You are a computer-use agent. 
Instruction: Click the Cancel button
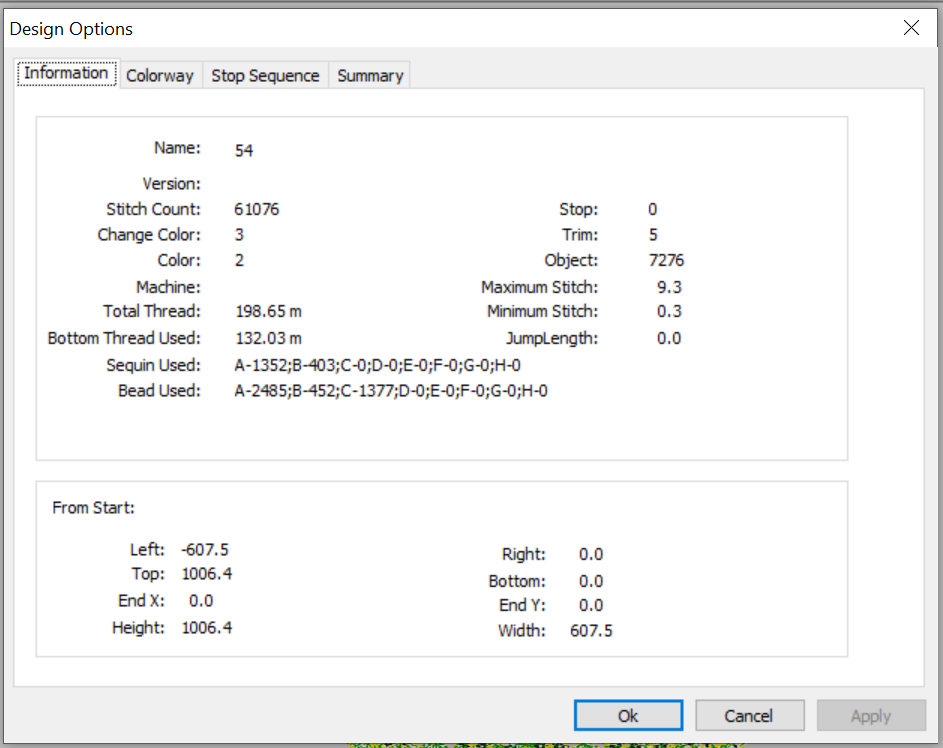point(749,716)
